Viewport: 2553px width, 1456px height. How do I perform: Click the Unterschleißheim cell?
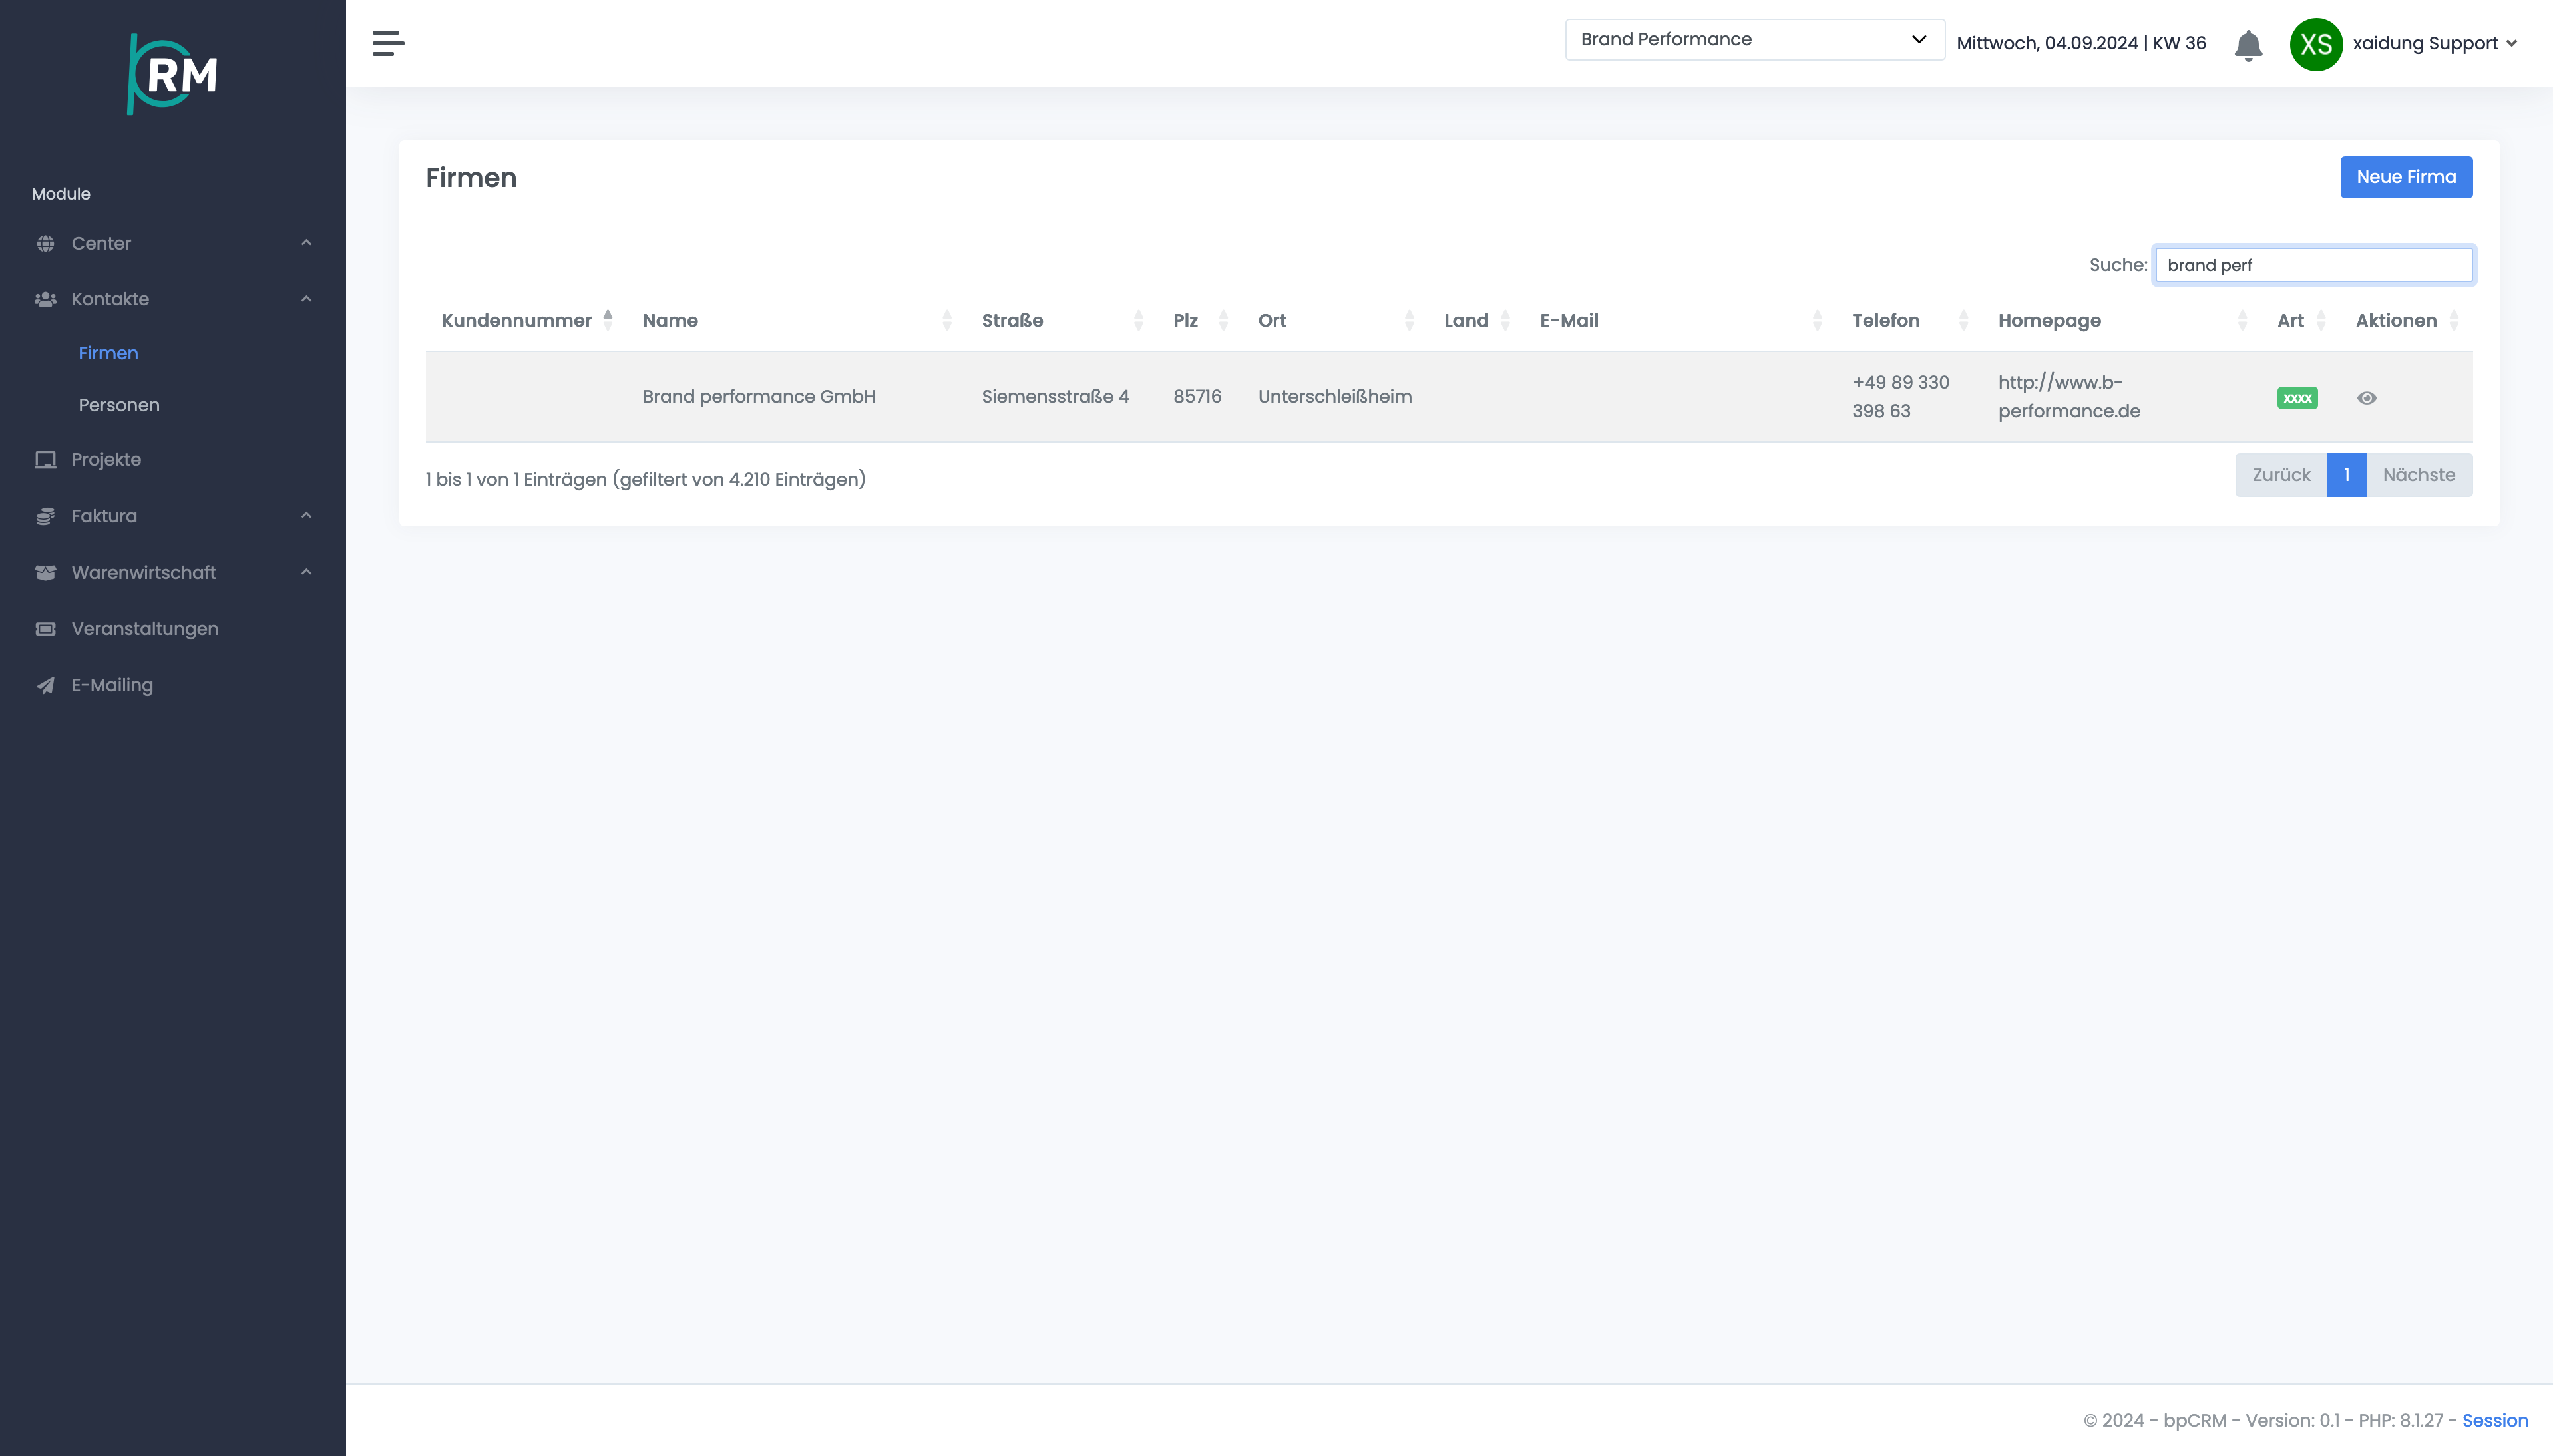coord(1335,396)
